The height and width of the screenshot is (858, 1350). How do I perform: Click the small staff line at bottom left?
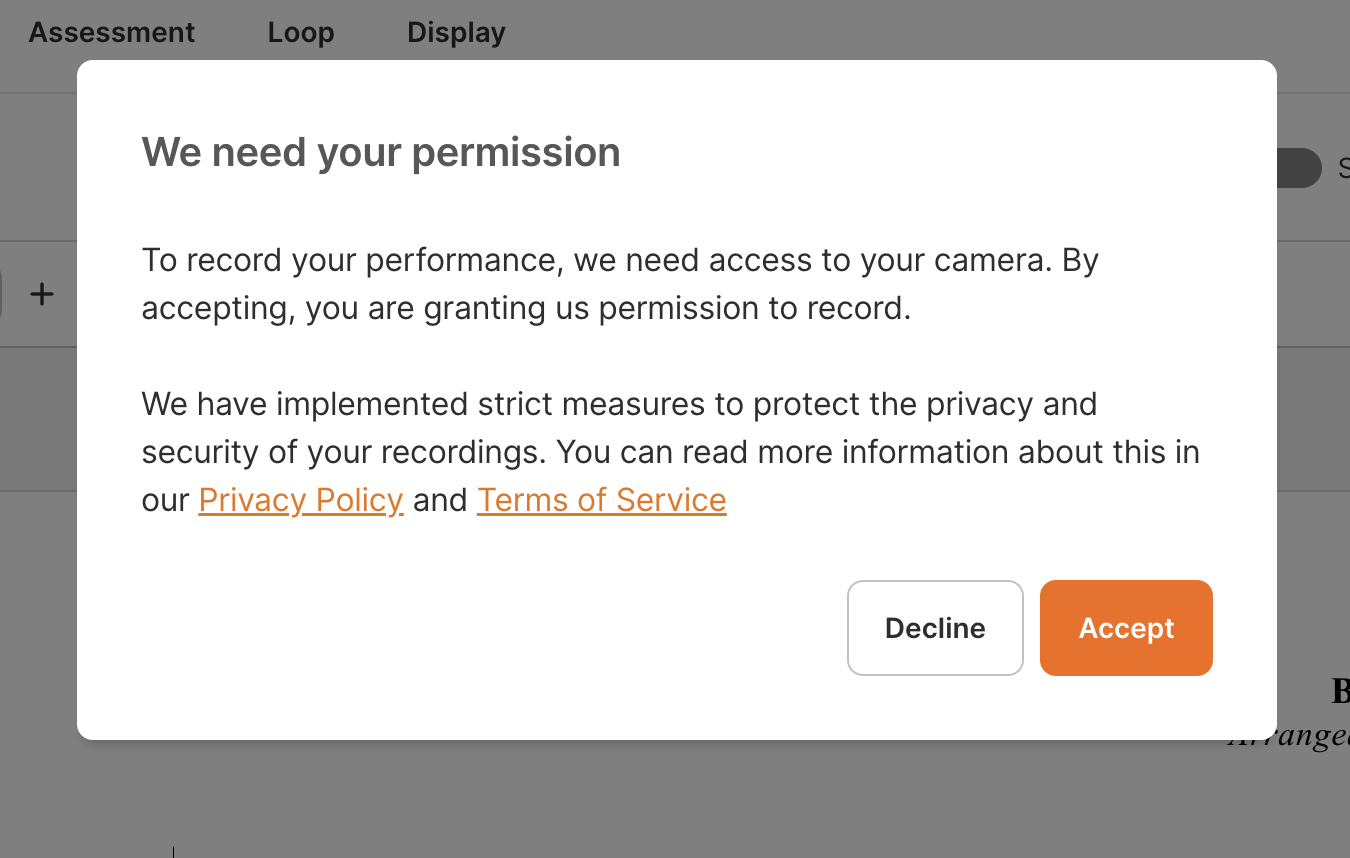pyautogui.click(x=174, y=852)
